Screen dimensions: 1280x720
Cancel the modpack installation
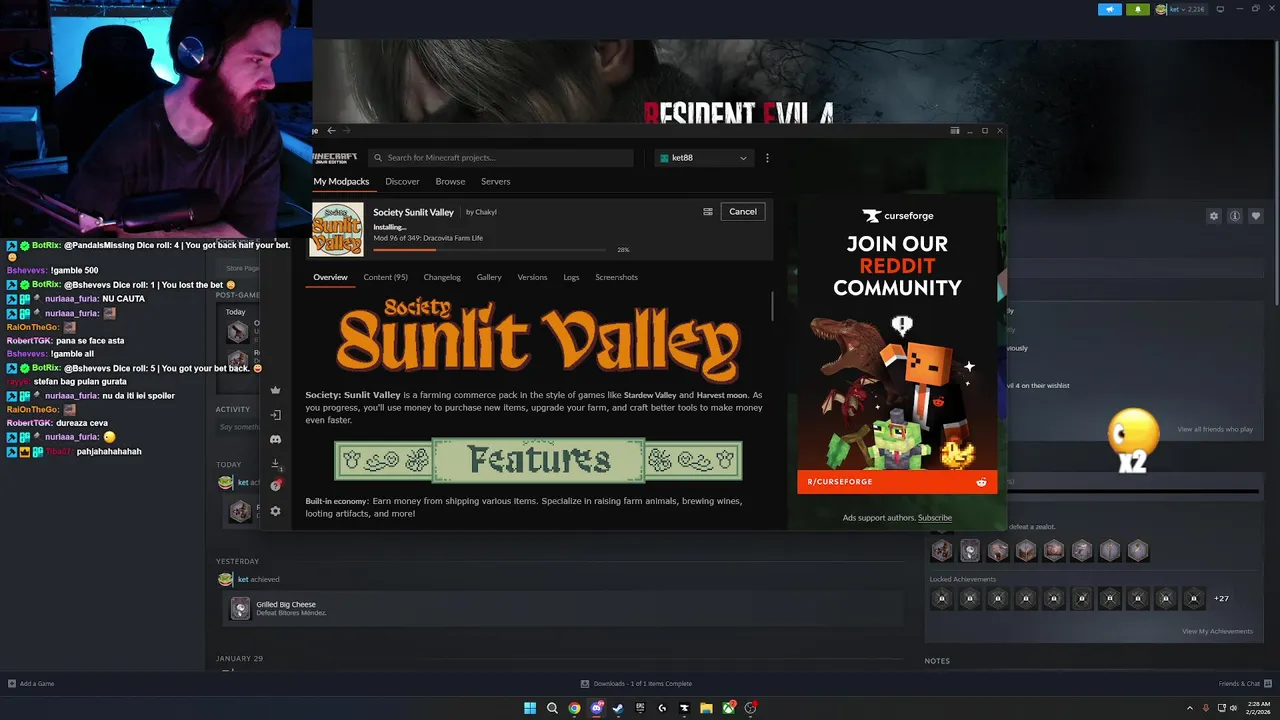tap(743, 212)
